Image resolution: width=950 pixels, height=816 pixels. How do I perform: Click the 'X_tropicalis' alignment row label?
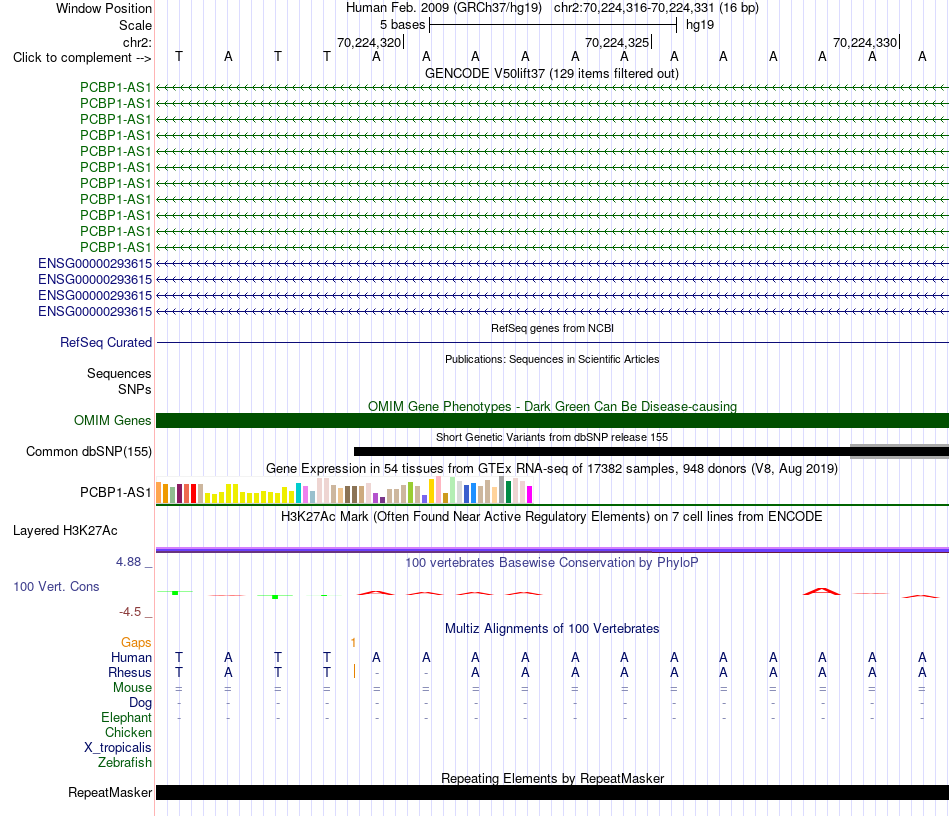(118, 748)
